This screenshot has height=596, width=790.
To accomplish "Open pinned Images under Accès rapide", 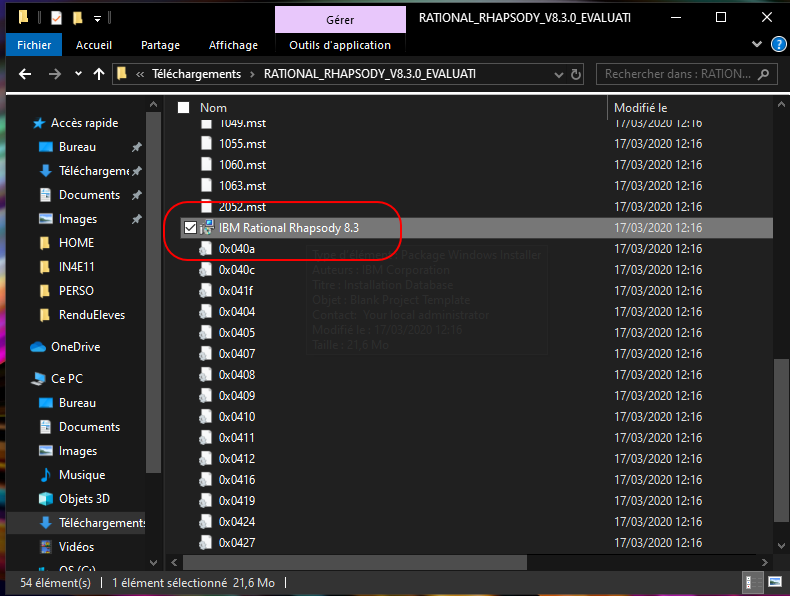I will coord(78,219).
